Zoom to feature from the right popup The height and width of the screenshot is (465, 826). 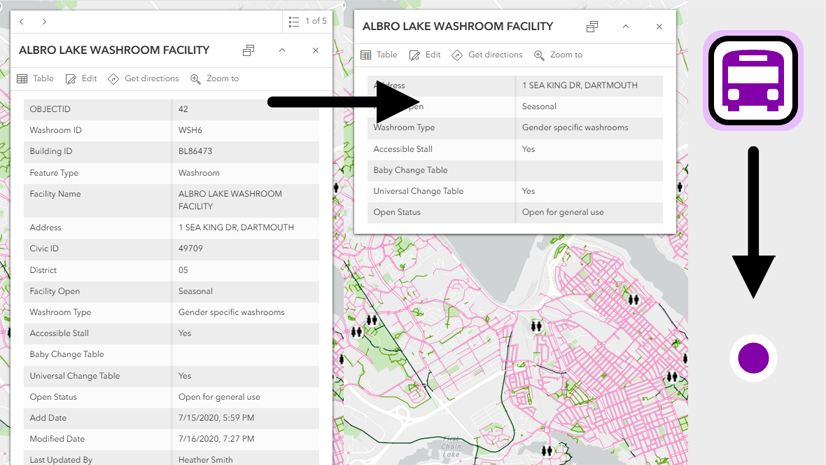coord(558,55)
